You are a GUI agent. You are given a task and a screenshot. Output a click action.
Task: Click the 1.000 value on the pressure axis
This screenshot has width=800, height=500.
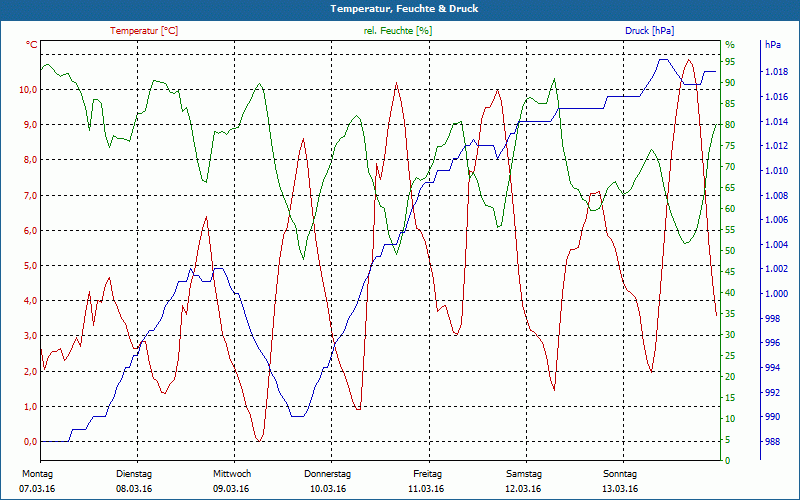(776, 294)
